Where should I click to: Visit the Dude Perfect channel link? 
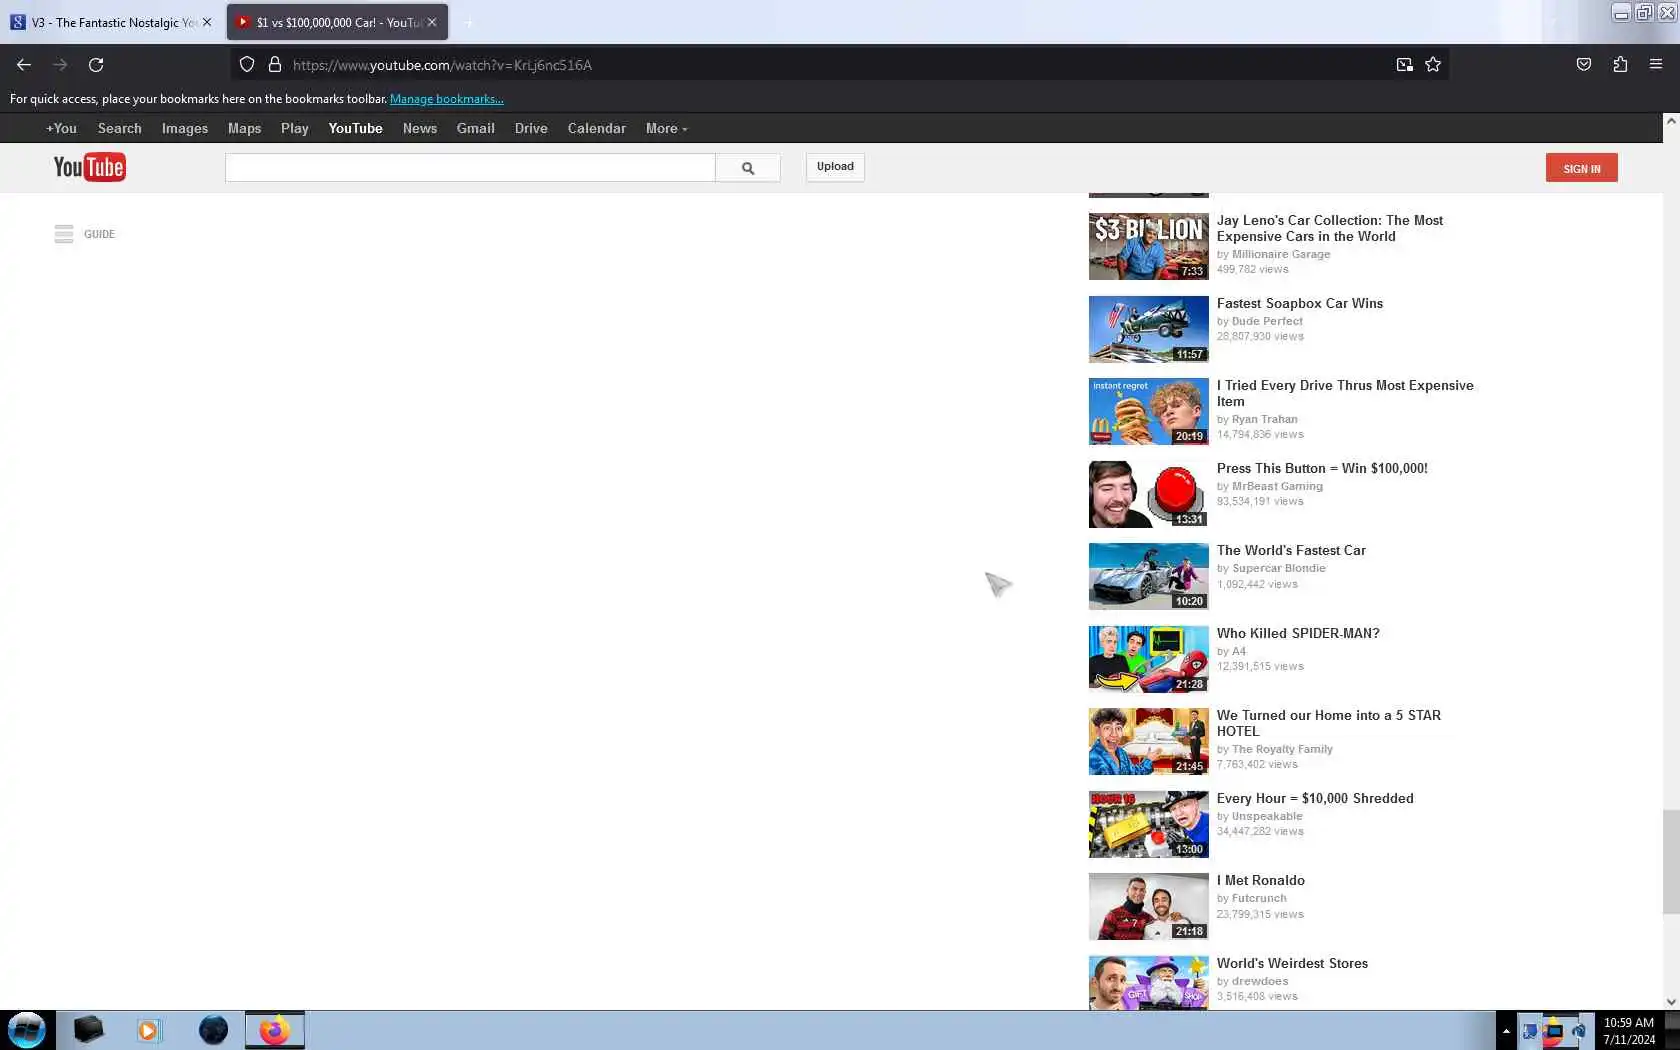[x=1267, y=321]
